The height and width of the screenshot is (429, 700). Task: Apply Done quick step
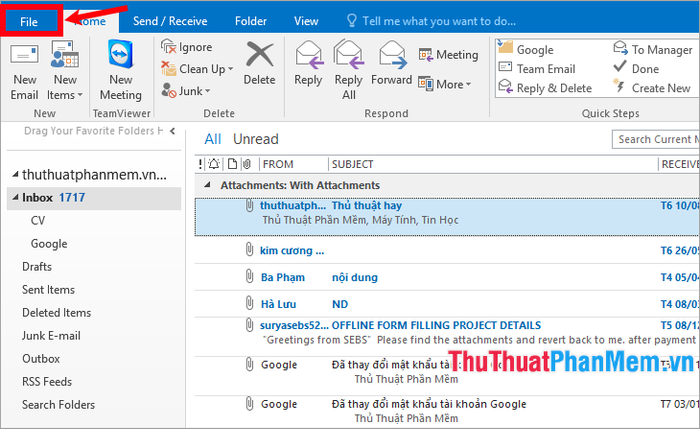(636, 69)
